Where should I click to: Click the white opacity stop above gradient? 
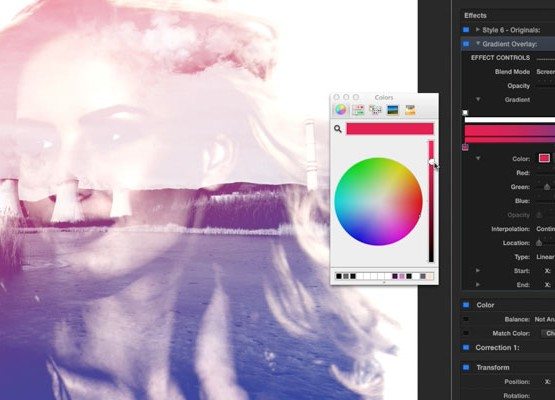[465, 113]
